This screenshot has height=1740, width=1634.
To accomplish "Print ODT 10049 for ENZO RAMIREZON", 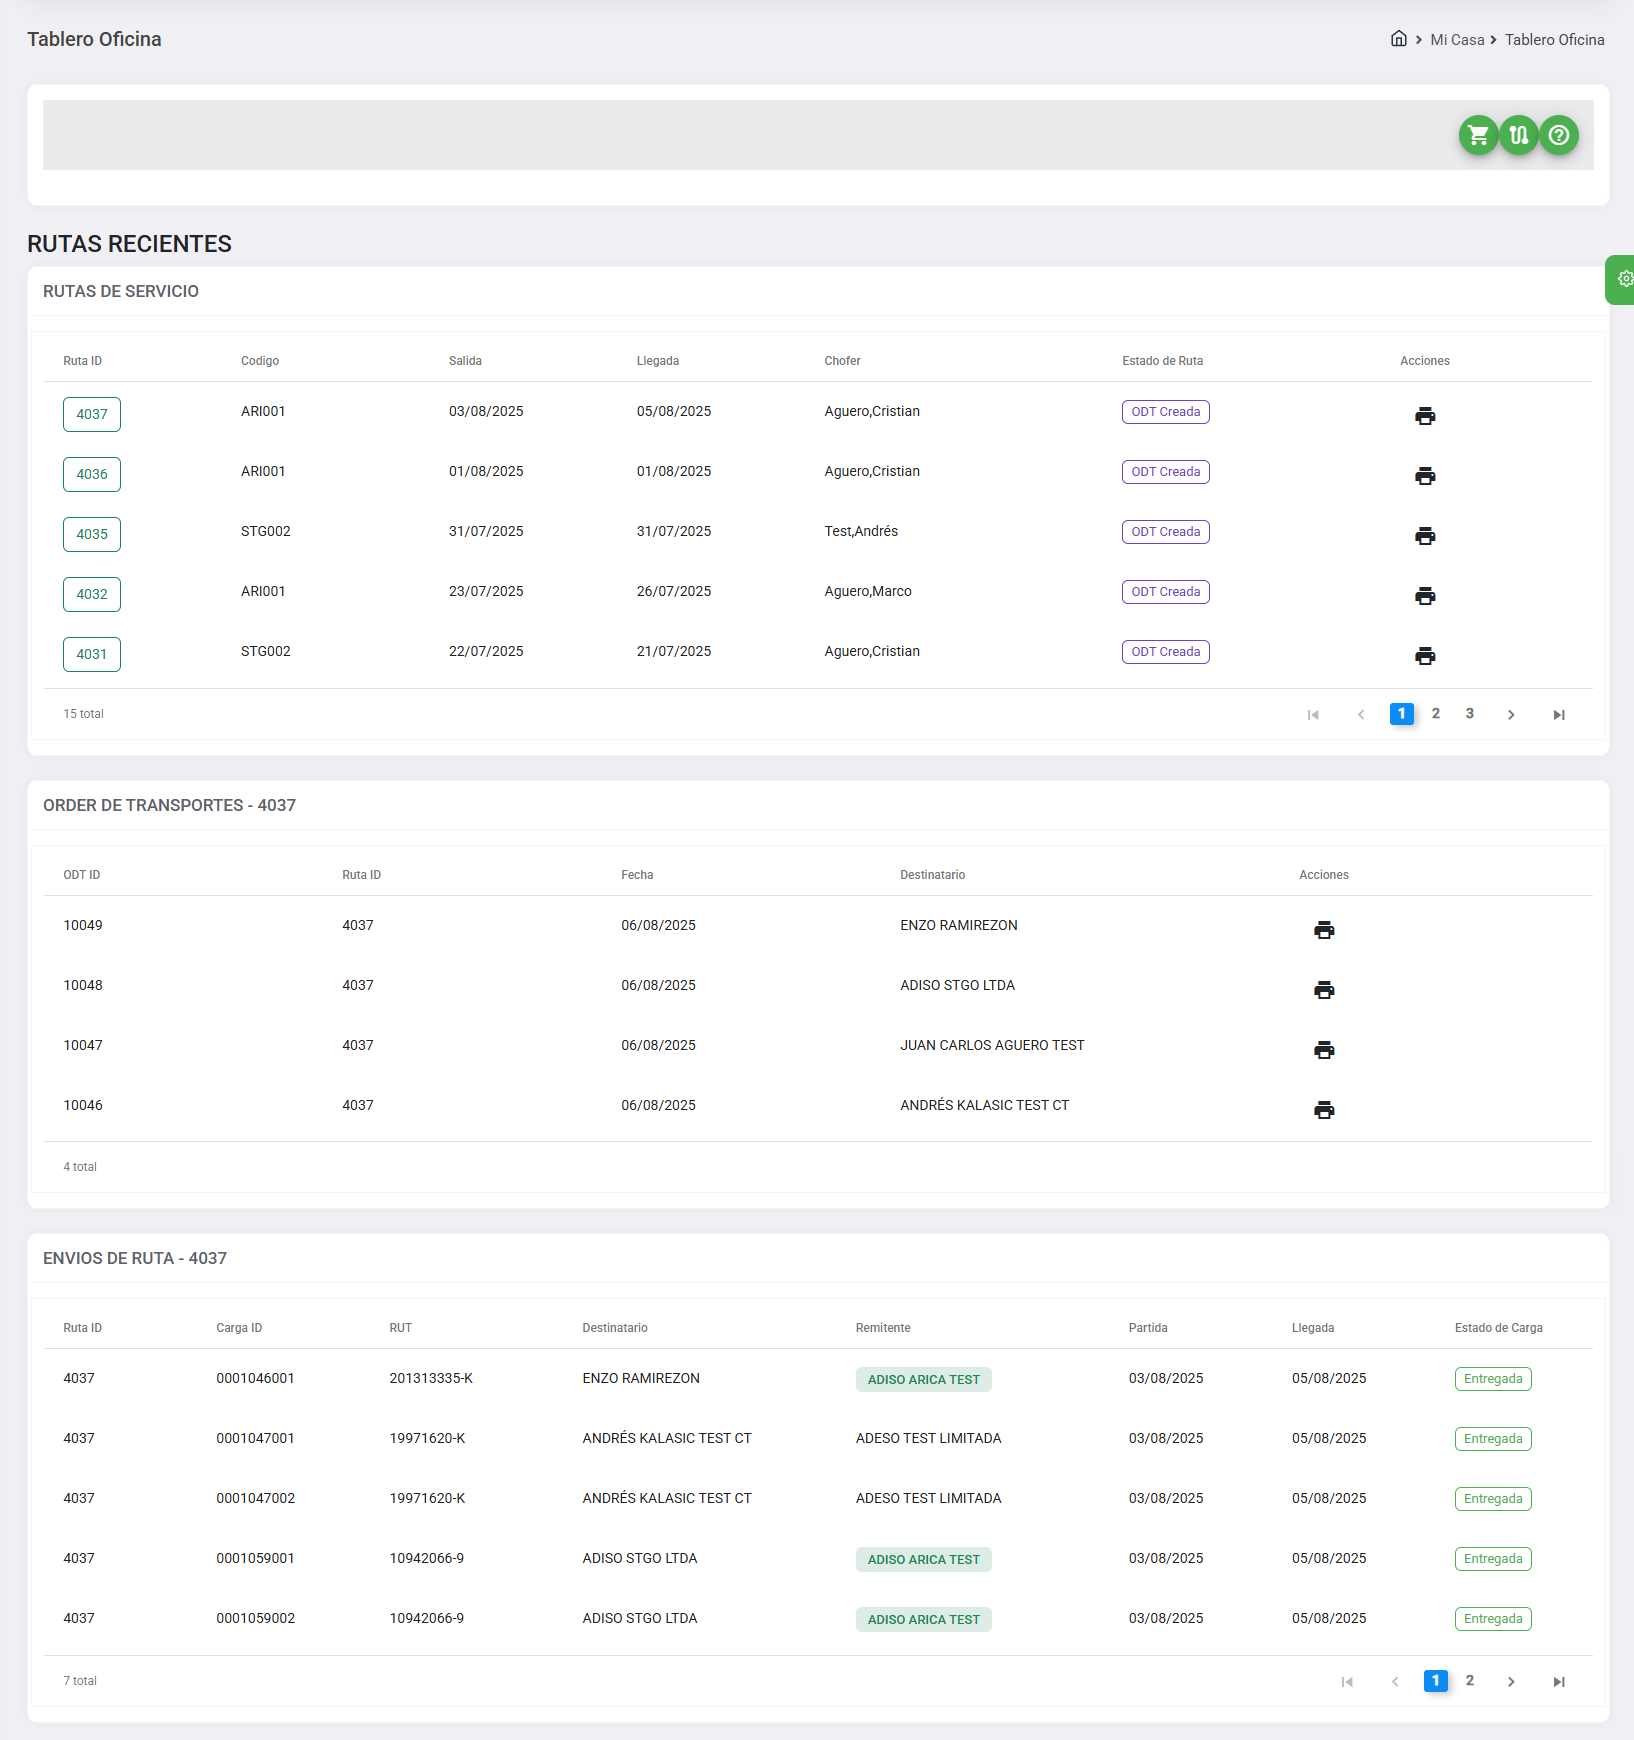I will point(1324,930).
